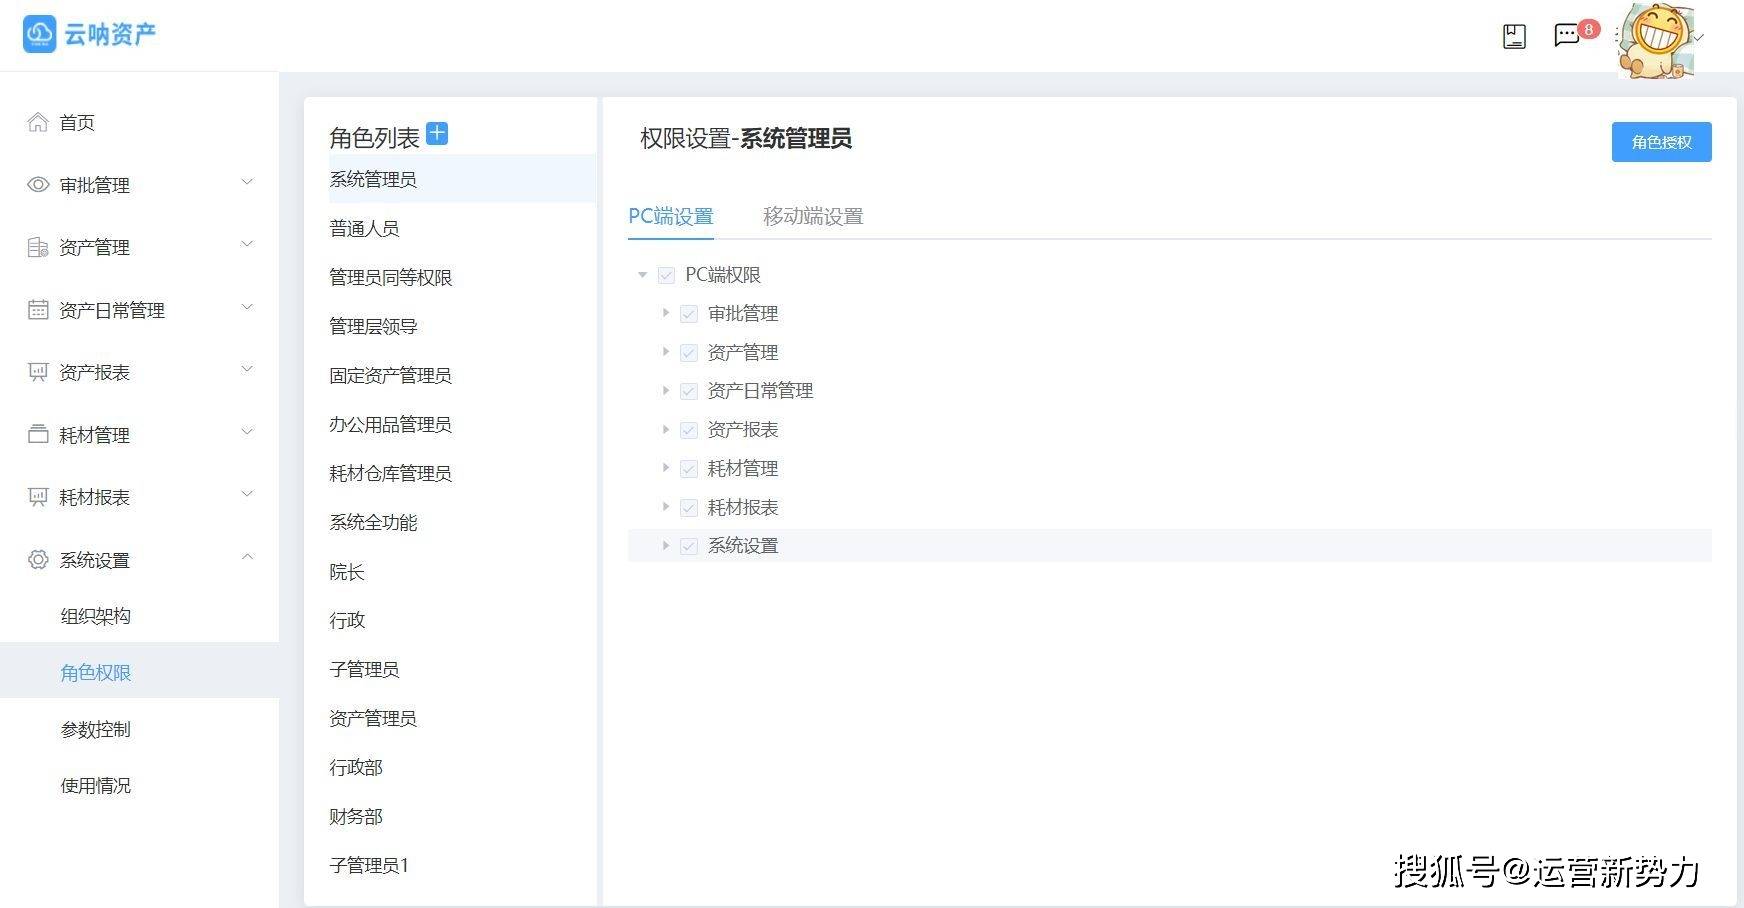Screen dimensions: 1744x908
Task: Expand the 资产管理 permission tree node
Action: point(665,352)
